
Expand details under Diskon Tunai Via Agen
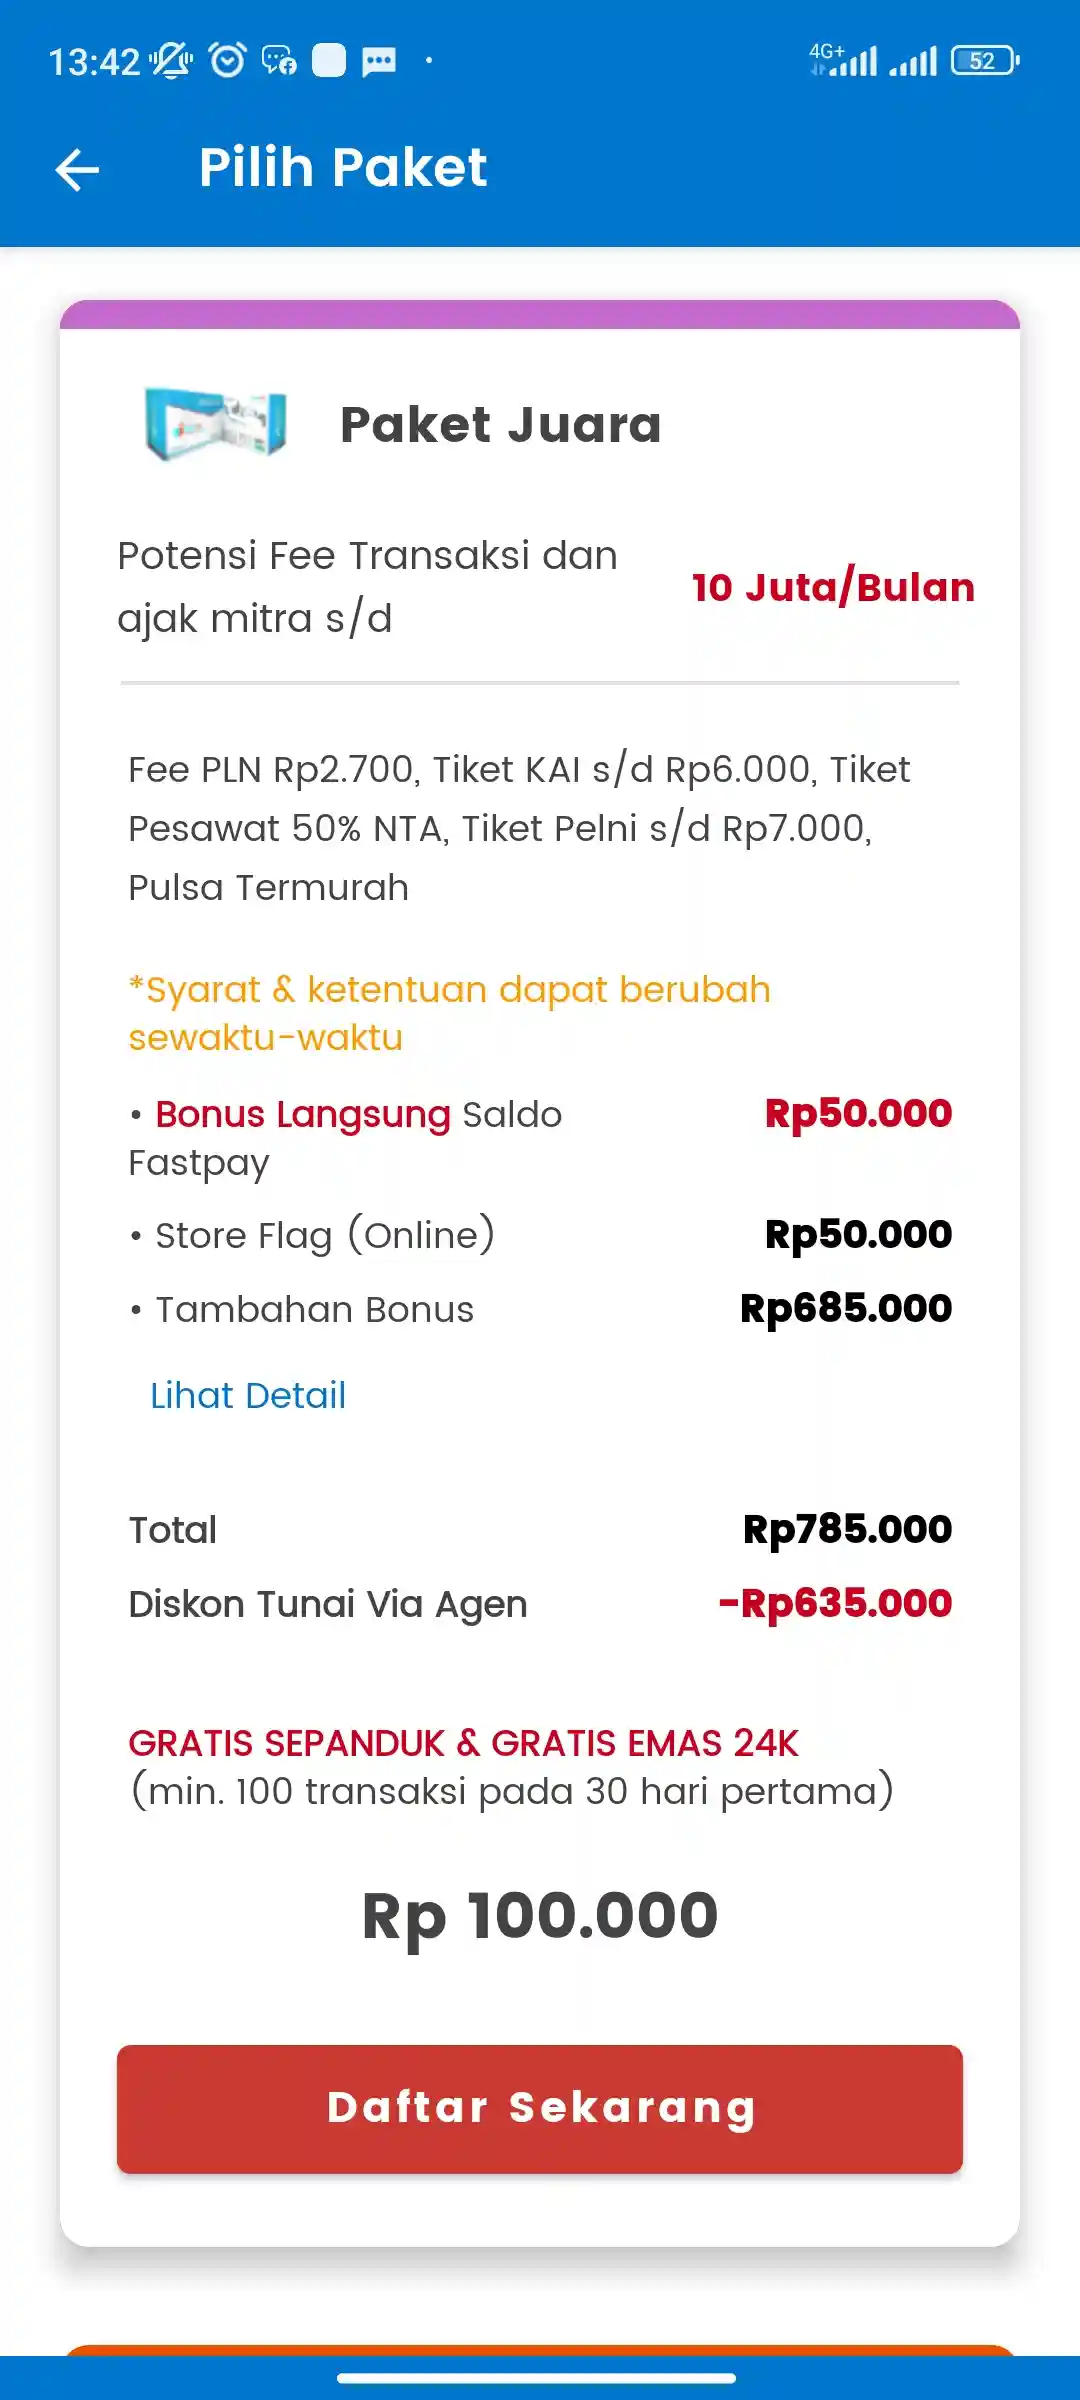tap(328, 1603)
